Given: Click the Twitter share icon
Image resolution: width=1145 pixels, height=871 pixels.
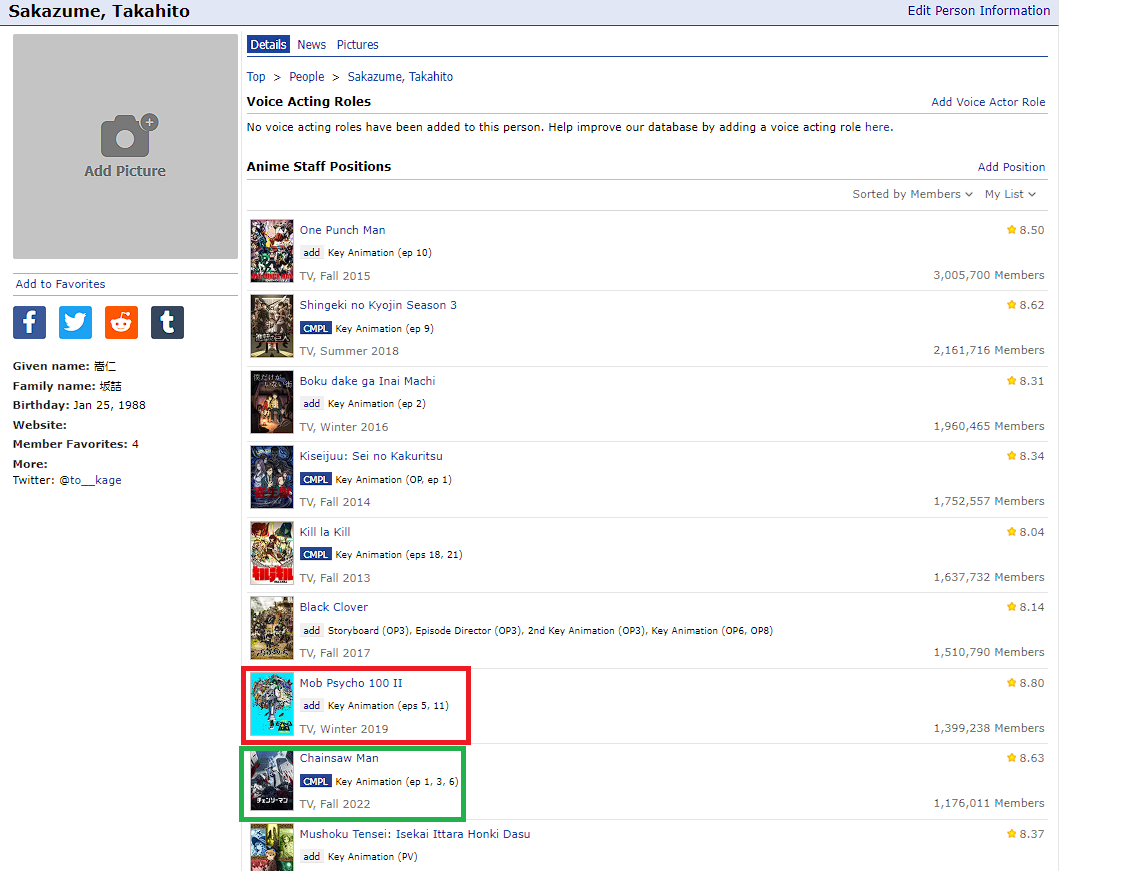Looking at the screenshot, I should (x=75, y=323).
